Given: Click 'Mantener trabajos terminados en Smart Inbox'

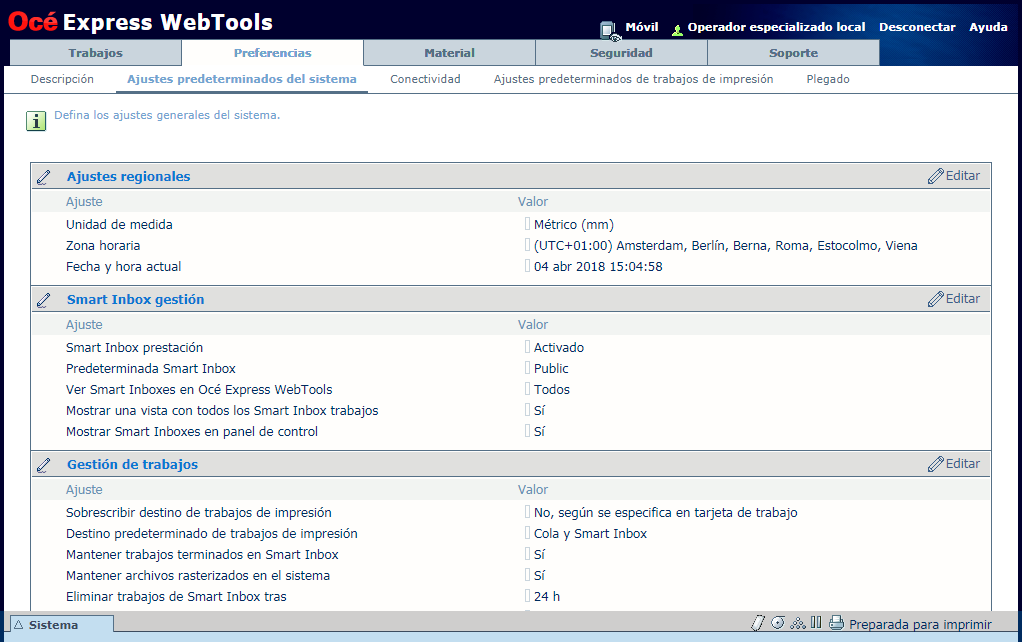Looking at the screenshot, I should pyautogui.click(x=202, y=555).
